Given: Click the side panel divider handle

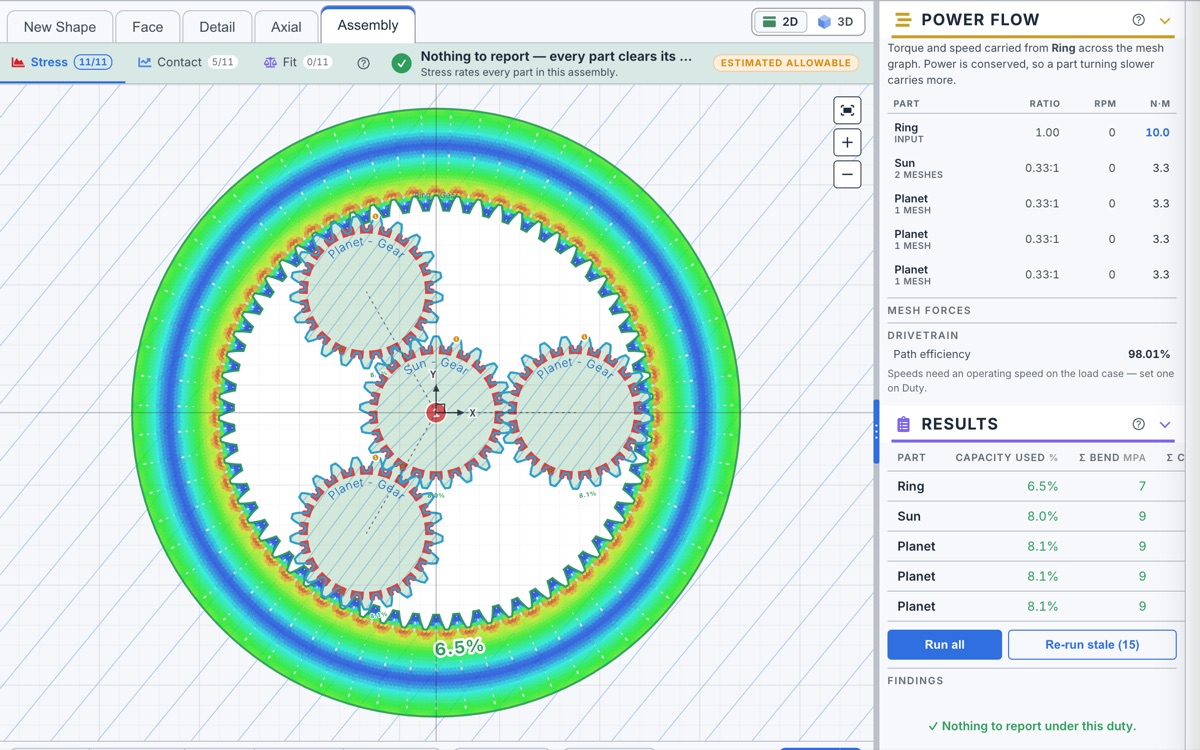Looking at the screenshot, I should point(876,430).
